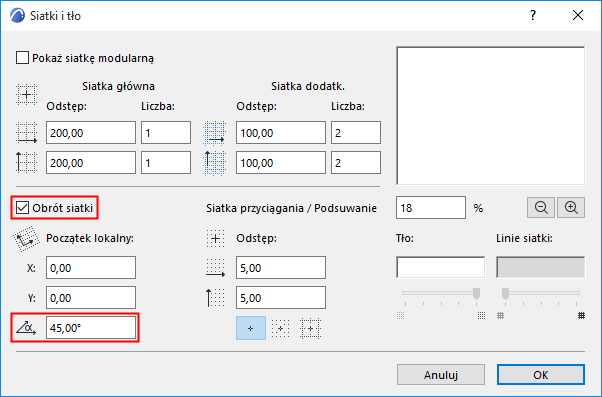Click the faint grid icon under Linie siatki slider
Viewport: 602px width, 397px height.
pyautogui.click(x=500, y=316)
